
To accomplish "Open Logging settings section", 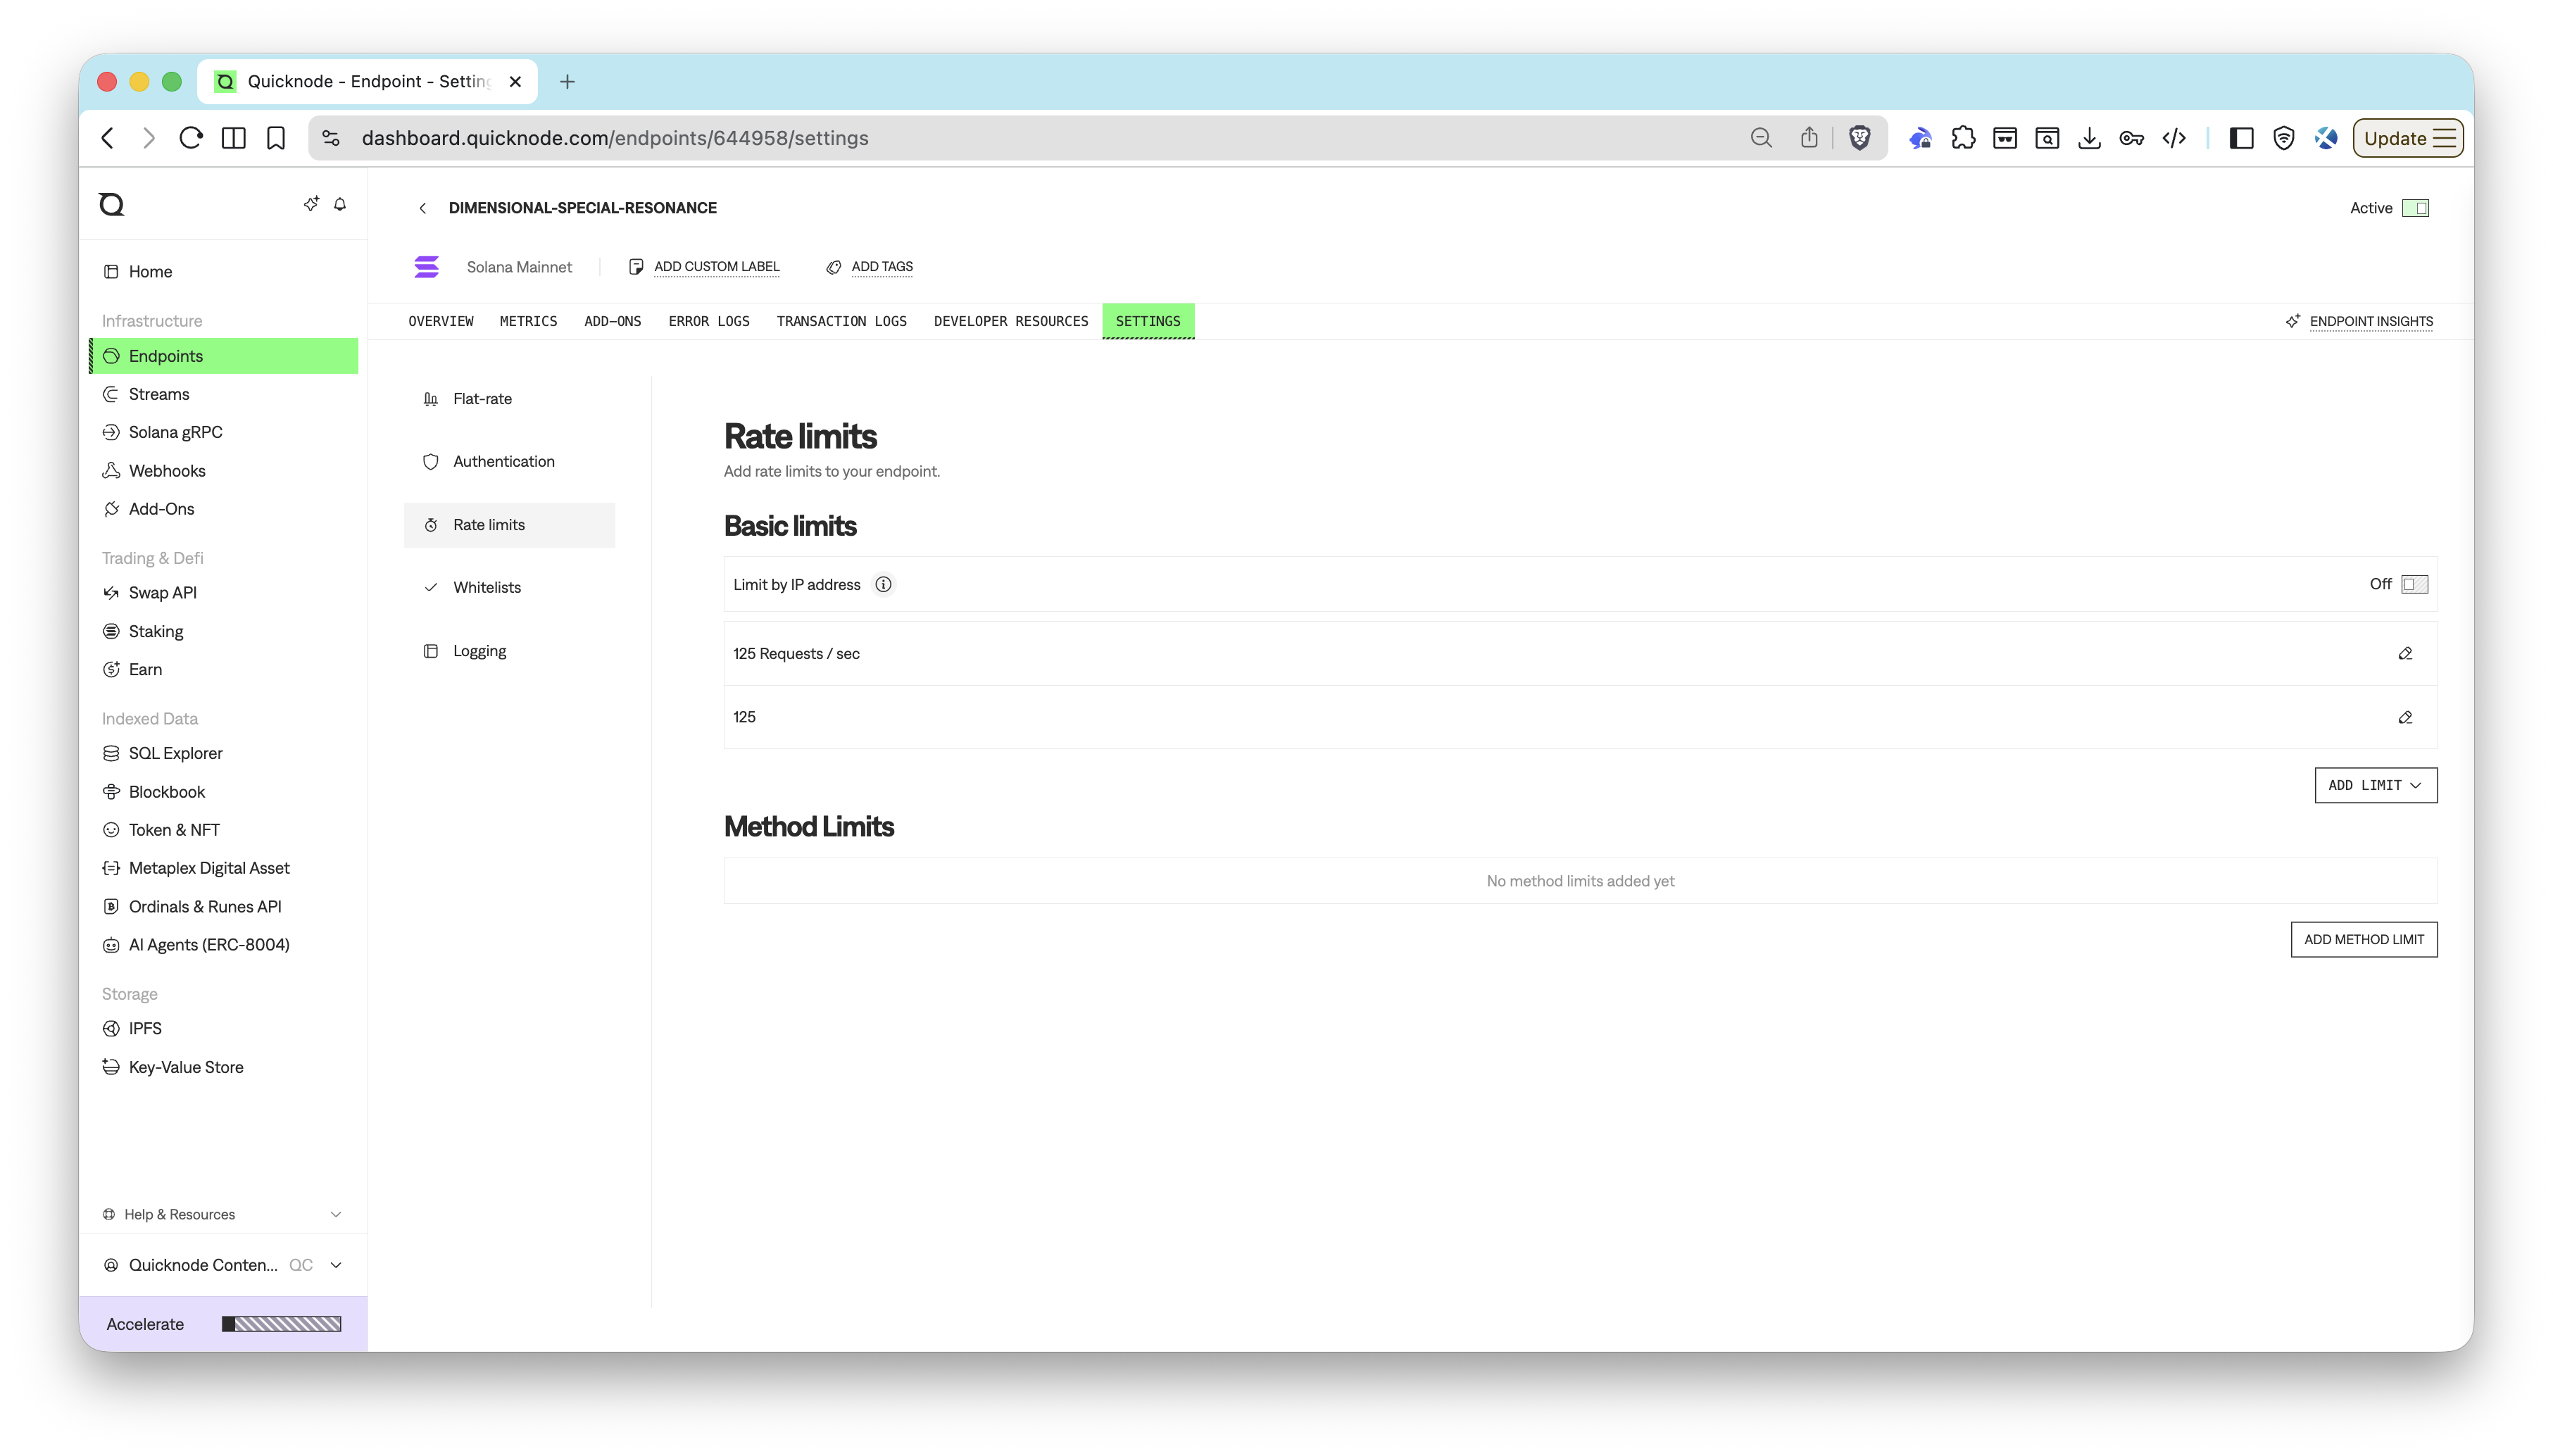I will point(509,651).
